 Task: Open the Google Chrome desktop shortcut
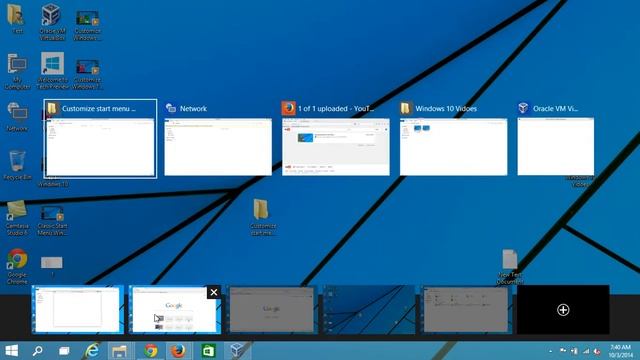pyautogui.click(x=17, y=266)
